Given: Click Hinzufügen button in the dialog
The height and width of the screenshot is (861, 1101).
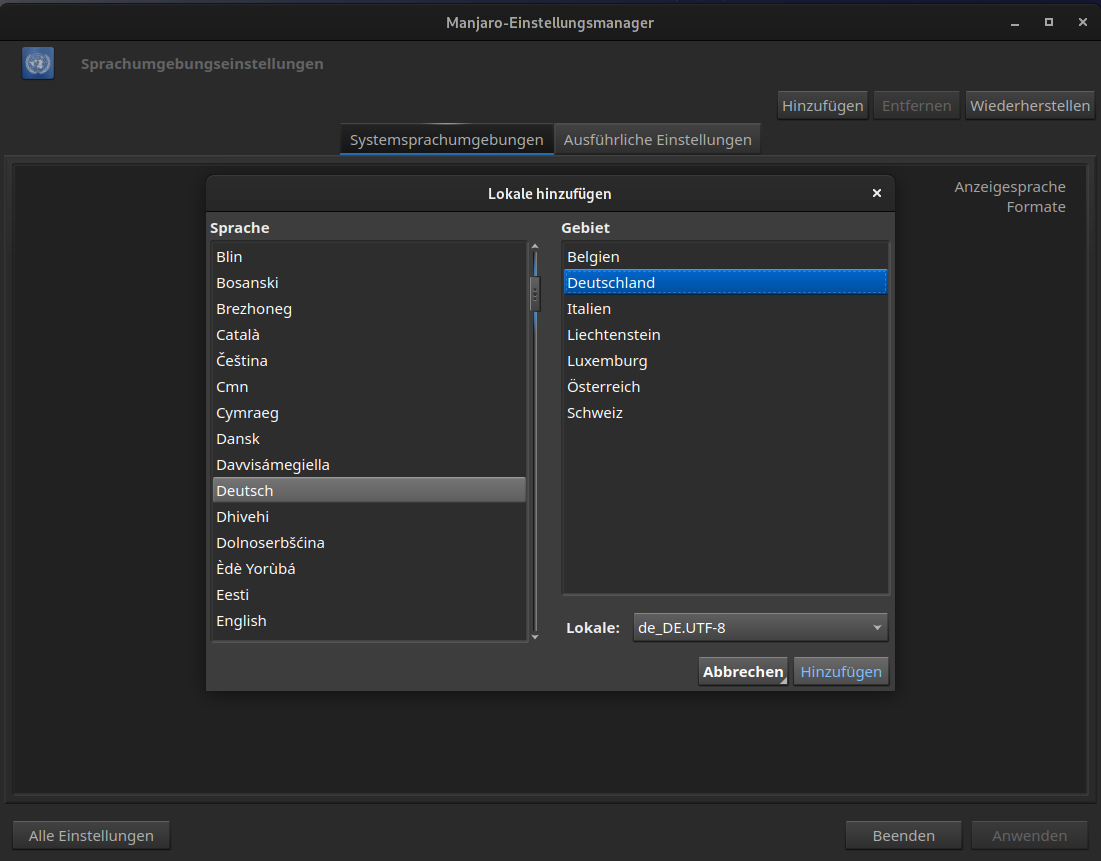Looking at the screenshot, I should pyautogui.click(x=841, y=672).
